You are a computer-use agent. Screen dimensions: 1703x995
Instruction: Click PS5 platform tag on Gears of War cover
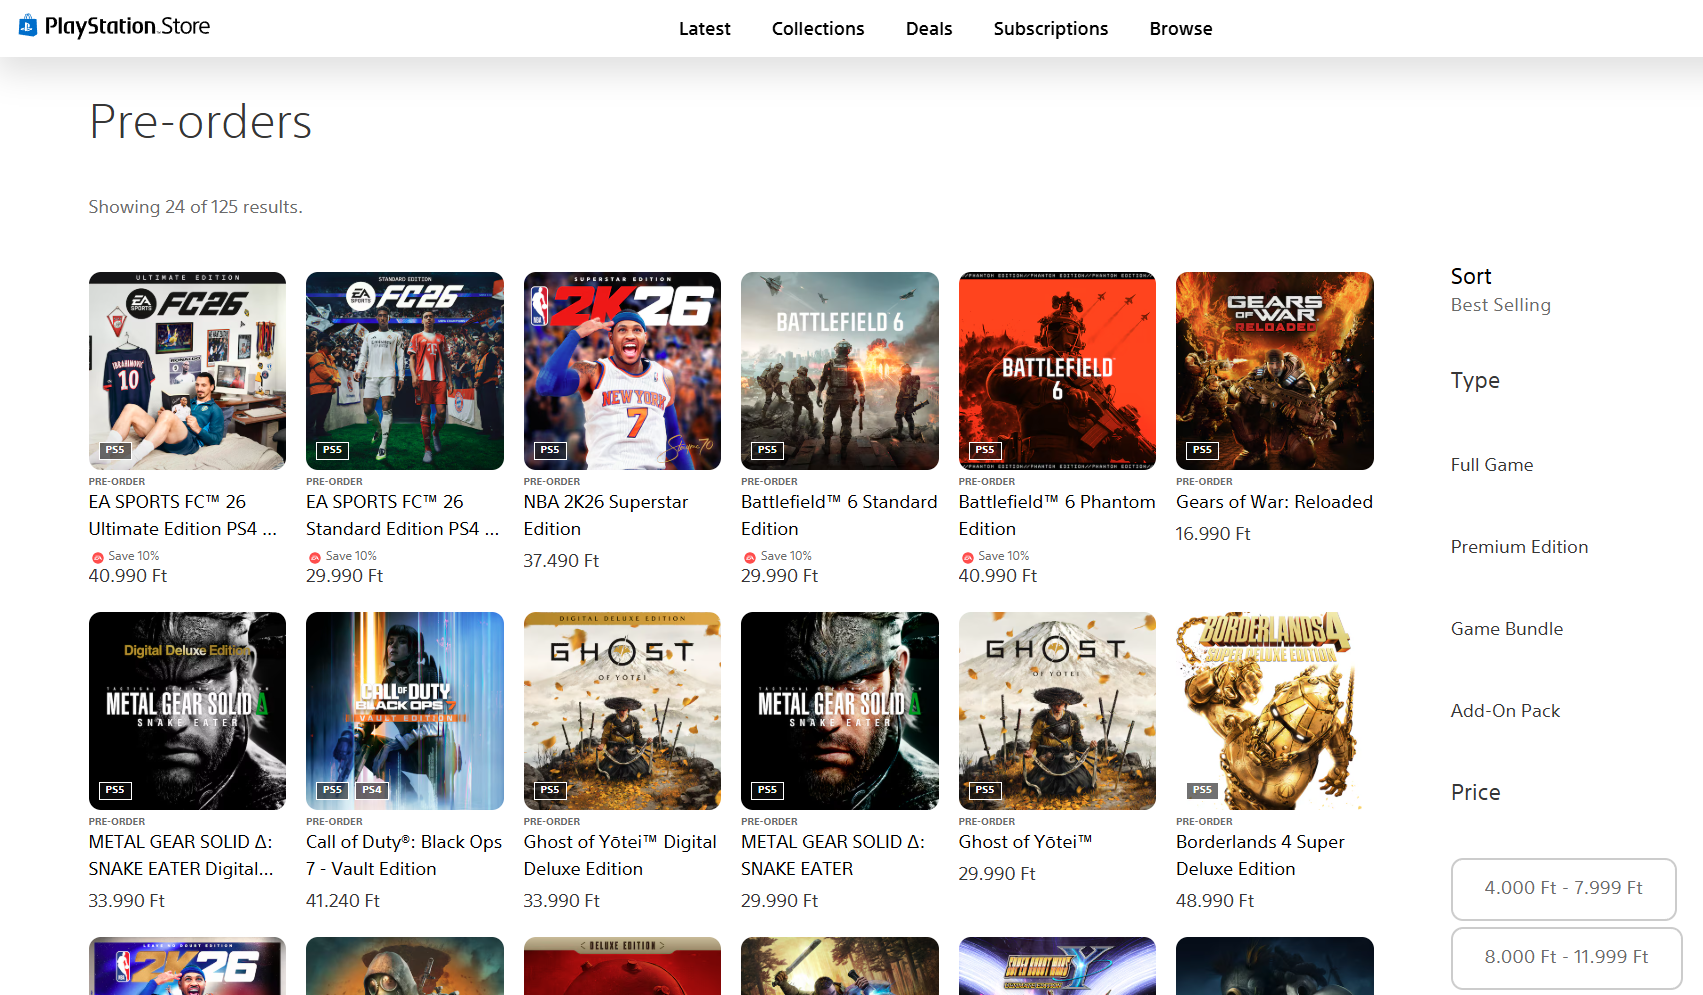(x=1202, y=450)
